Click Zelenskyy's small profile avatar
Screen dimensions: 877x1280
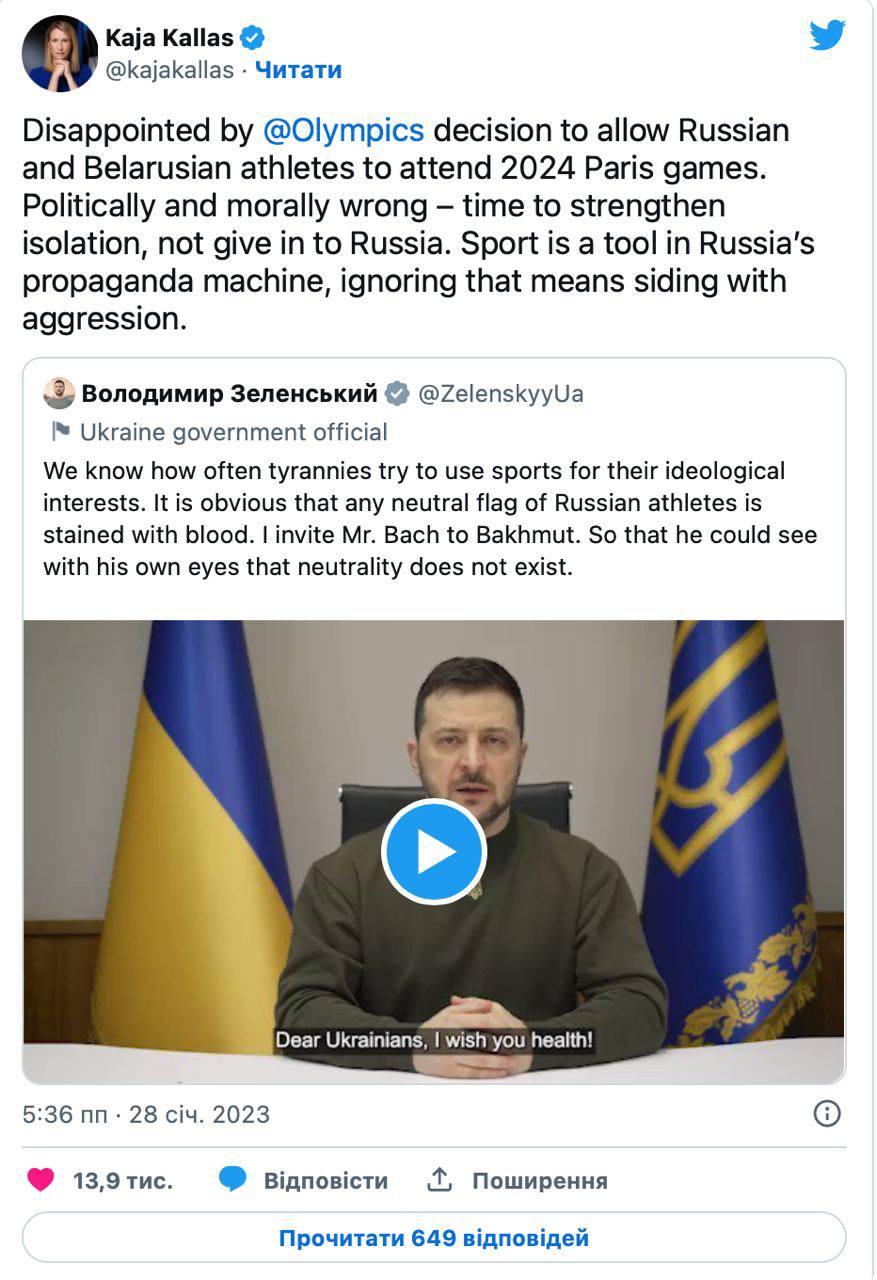pos(59,394)
